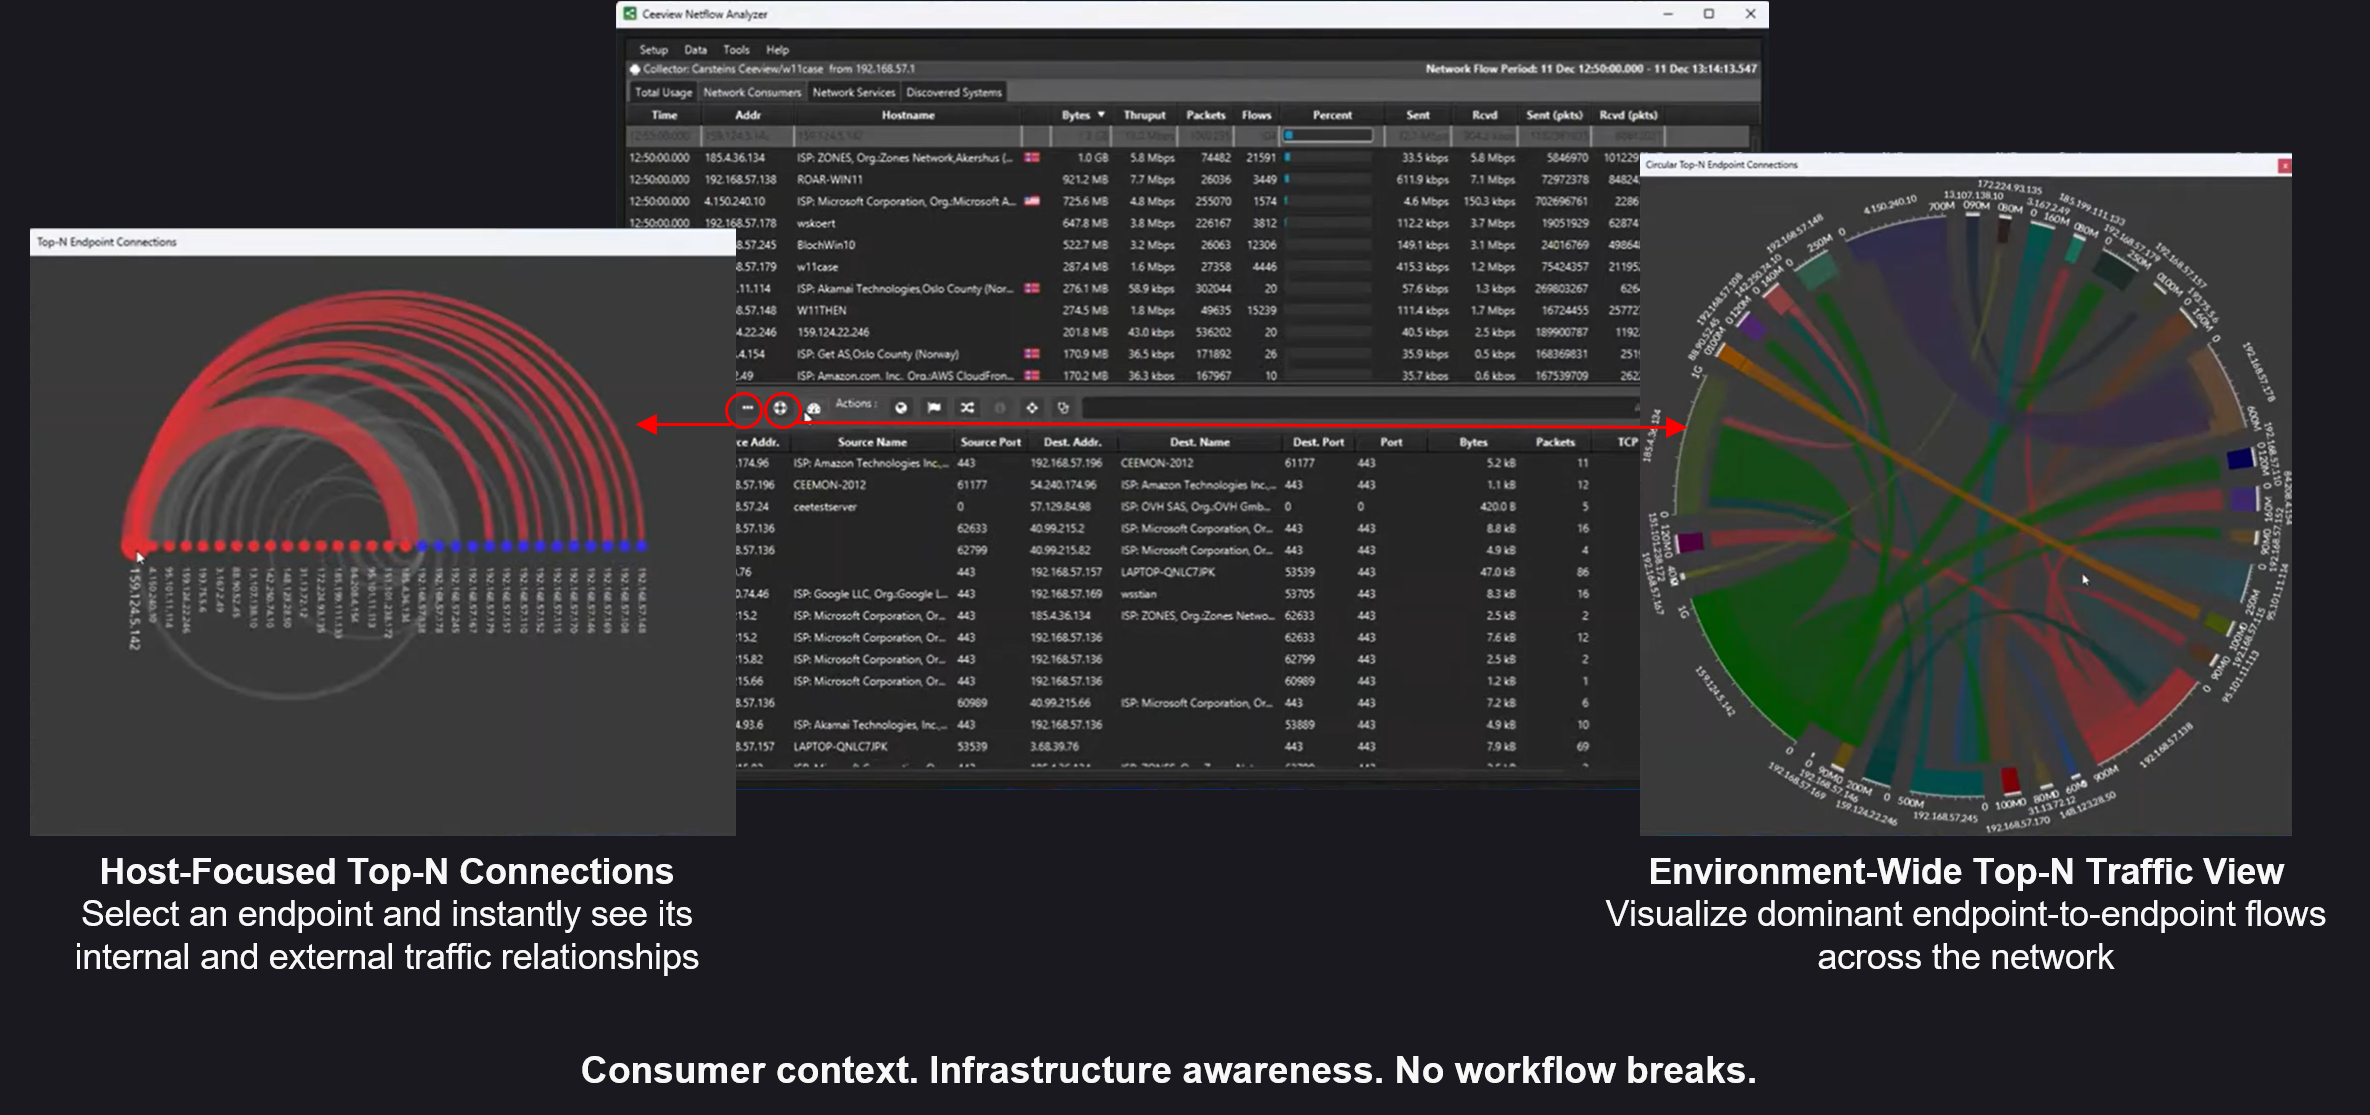Click the circular chart icon circled in red
The width and height of the screenshot is (2370, 1115).
click(781, 408)
